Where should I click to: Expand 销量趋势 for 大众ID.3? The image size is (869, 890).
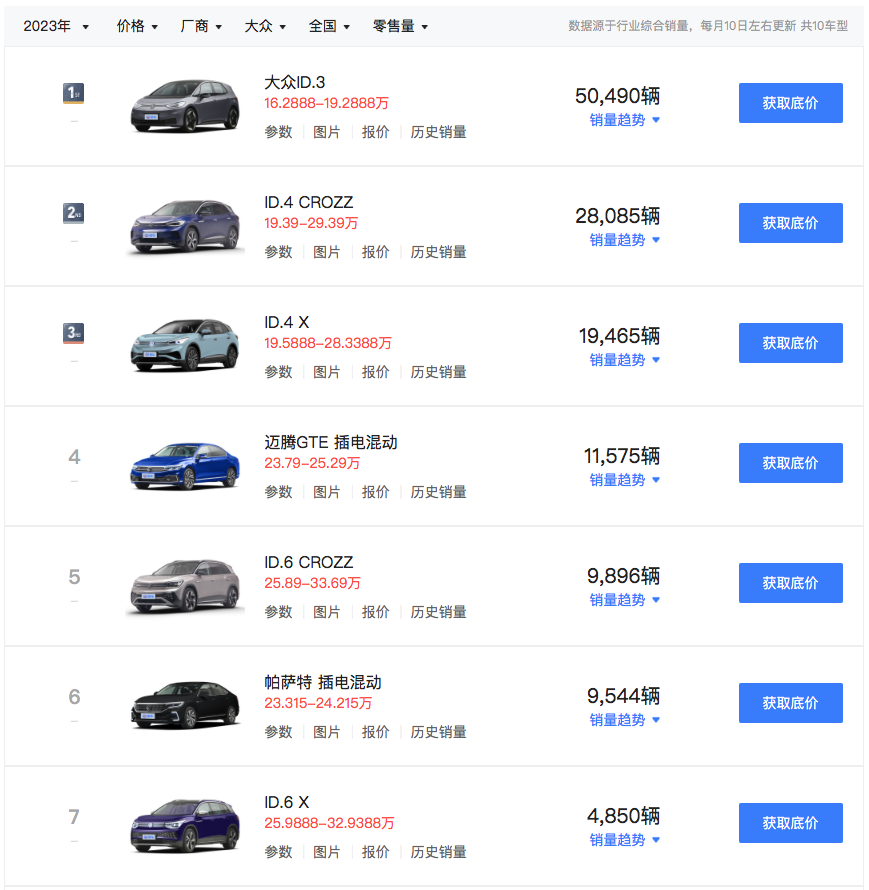624,120
